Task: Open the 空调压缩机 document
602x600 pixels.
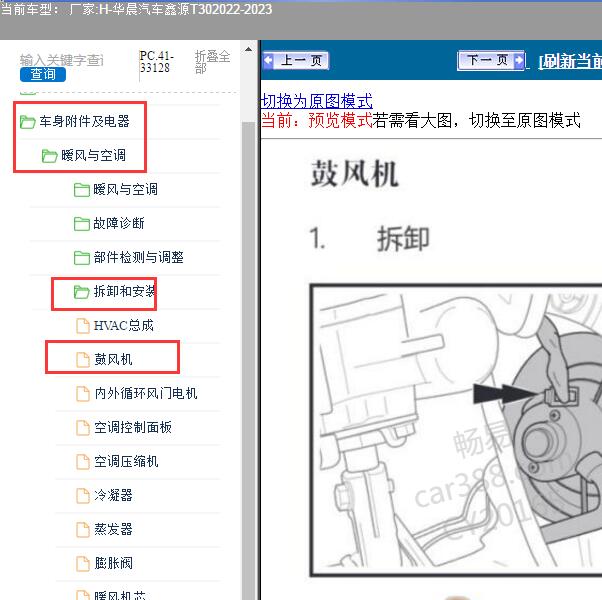Action: (x=126, y=461)
